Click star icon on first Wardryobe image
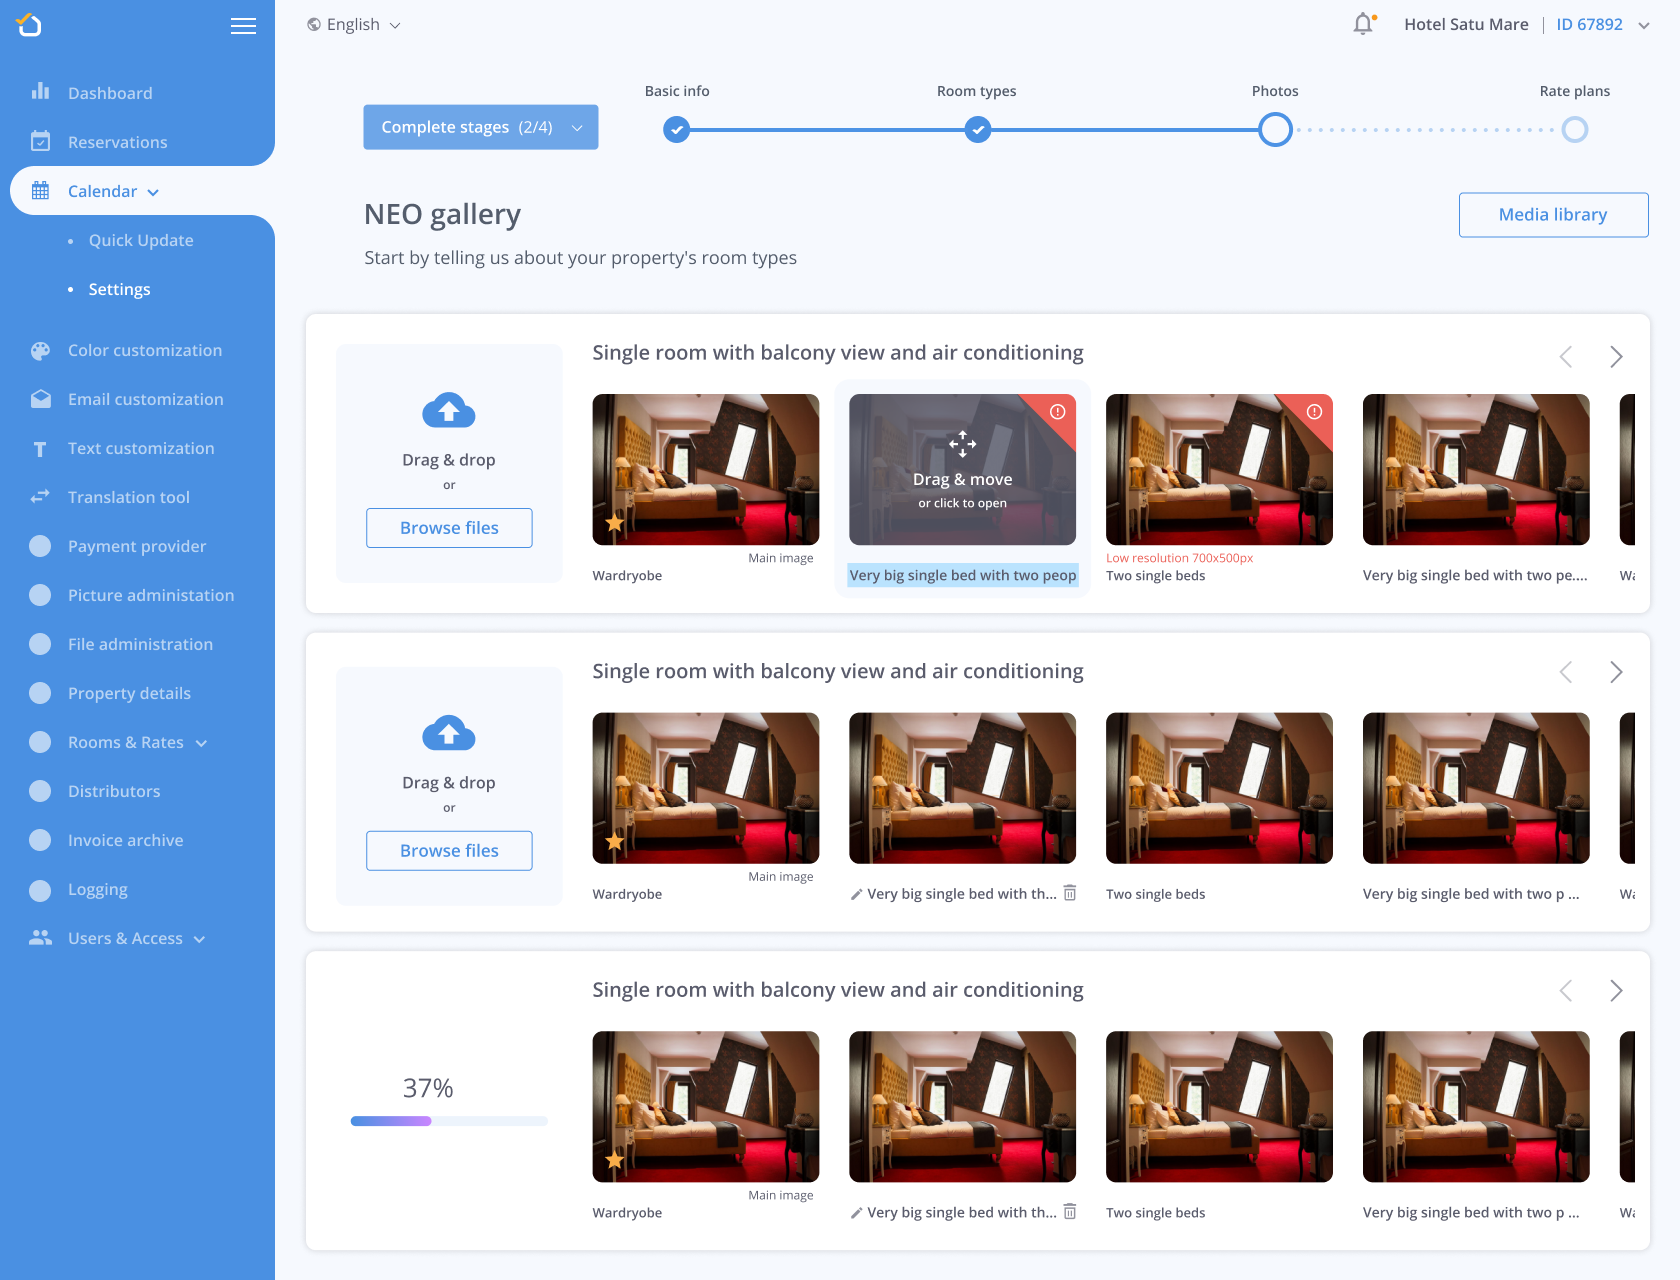 [614, 523]
